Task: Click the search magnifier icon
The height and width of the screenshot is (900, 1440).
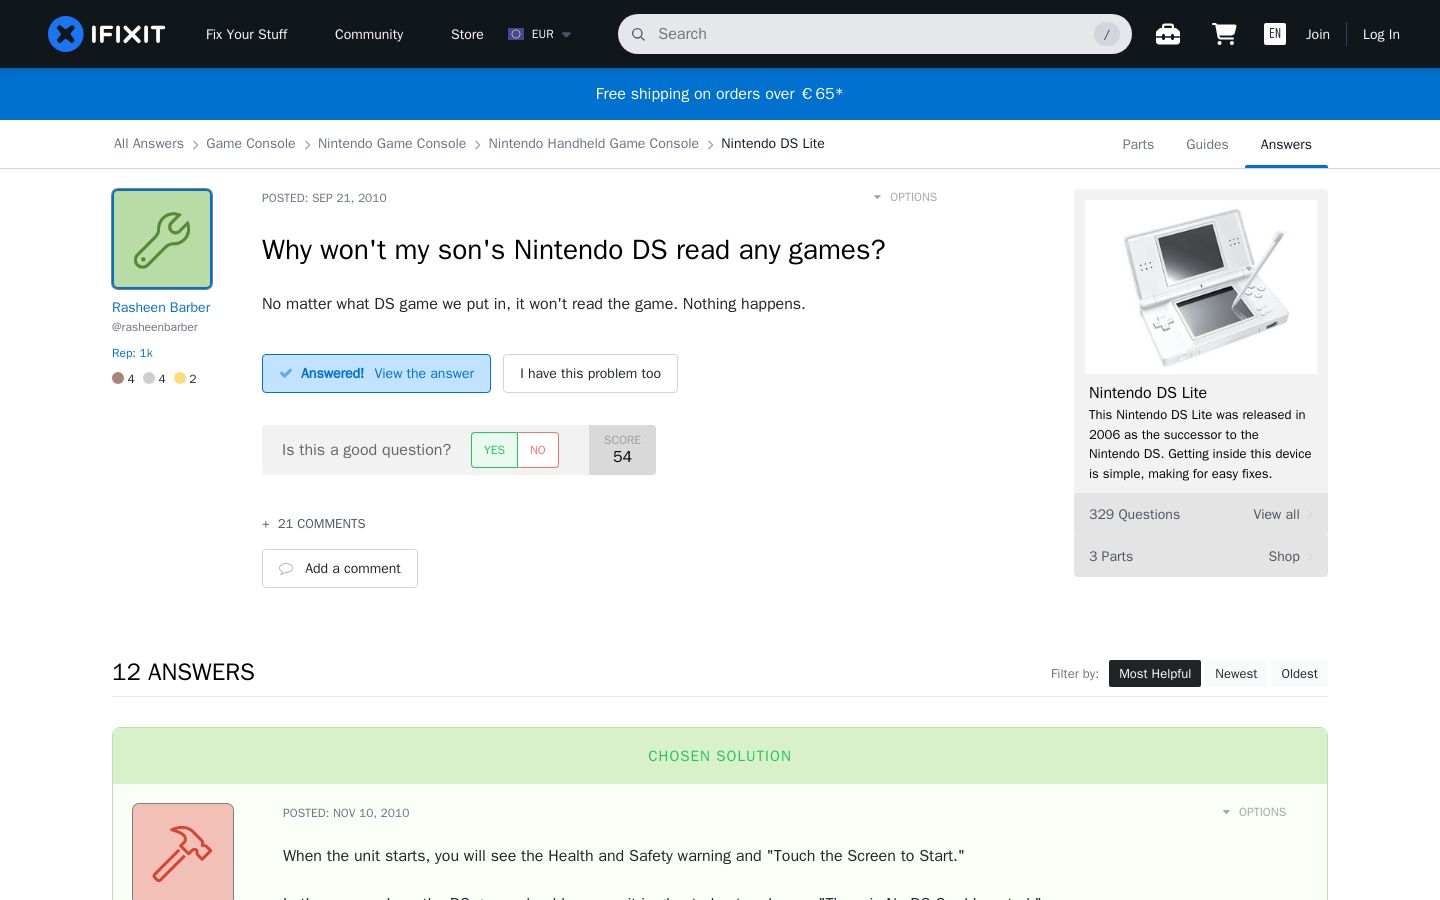Action: tap(638, 34)
